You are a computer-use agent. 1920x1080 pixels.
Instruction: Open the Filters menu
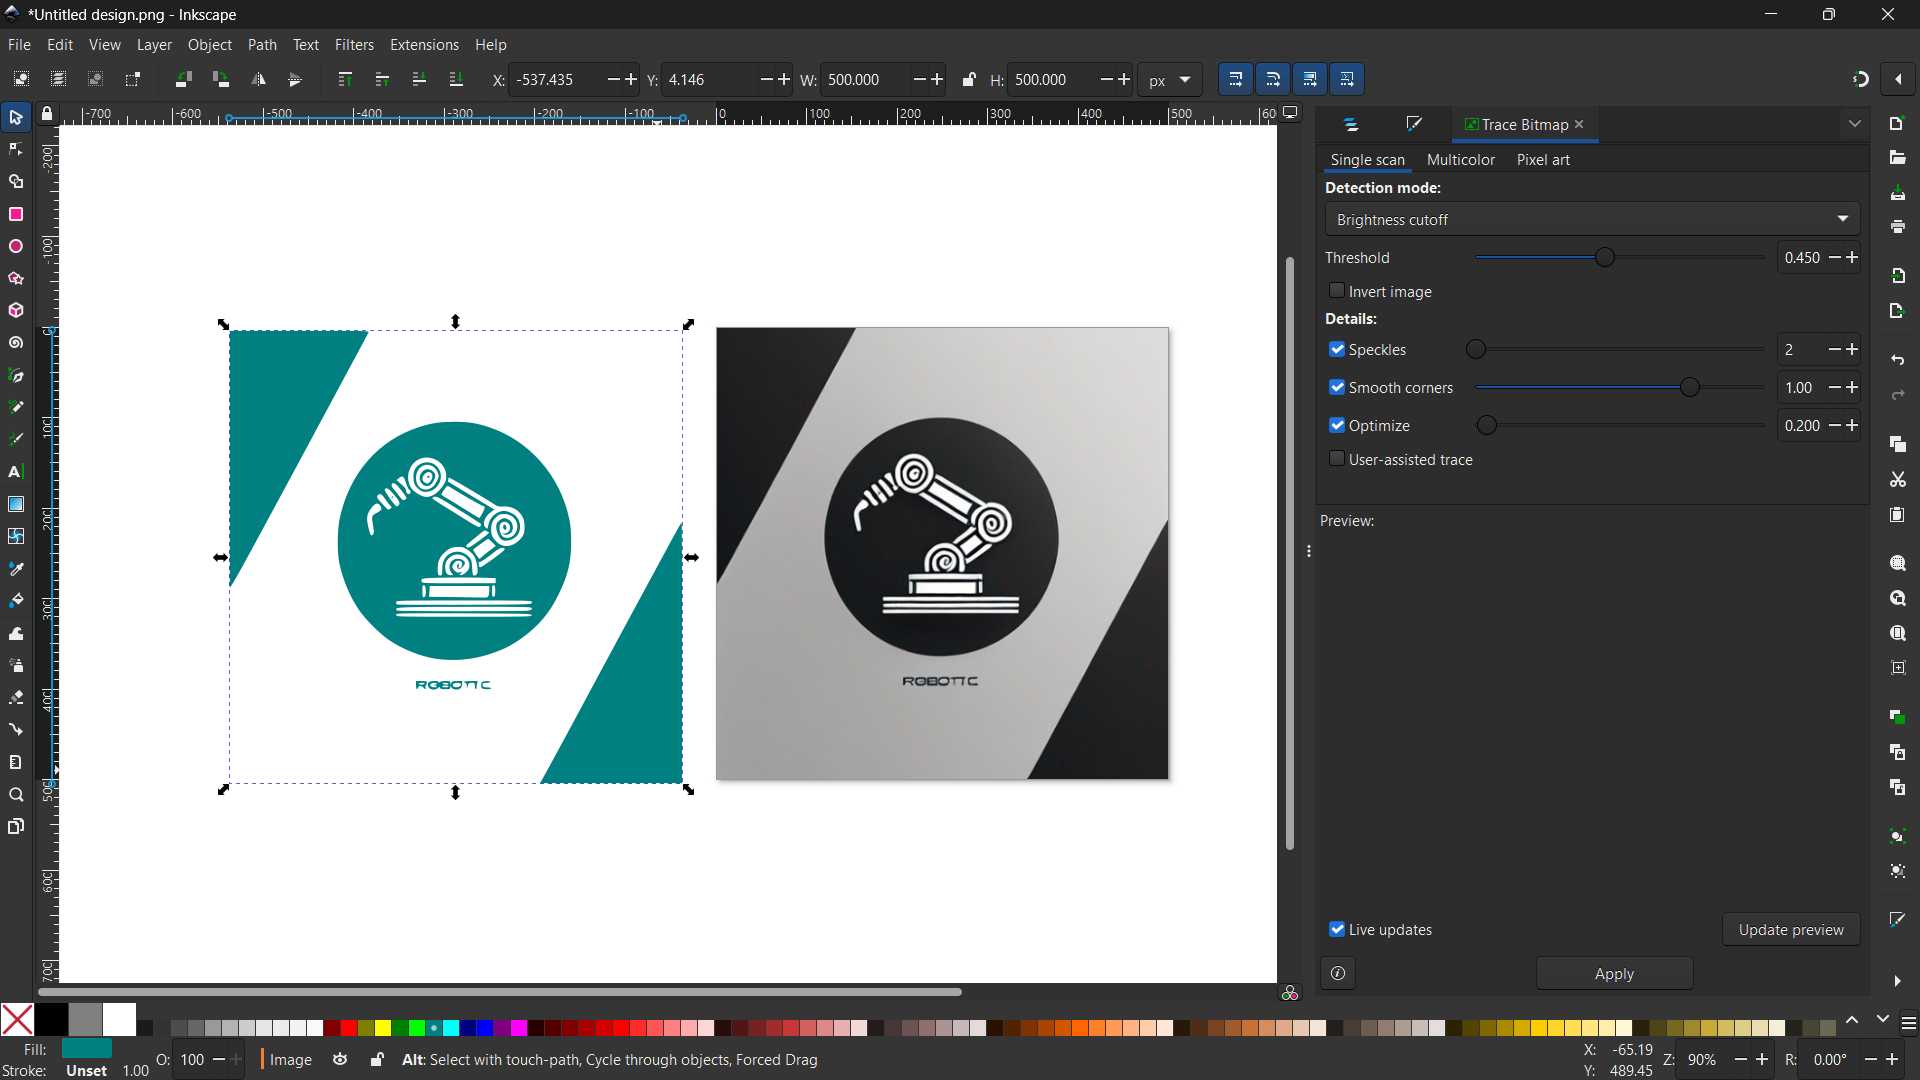click(354, 45)
